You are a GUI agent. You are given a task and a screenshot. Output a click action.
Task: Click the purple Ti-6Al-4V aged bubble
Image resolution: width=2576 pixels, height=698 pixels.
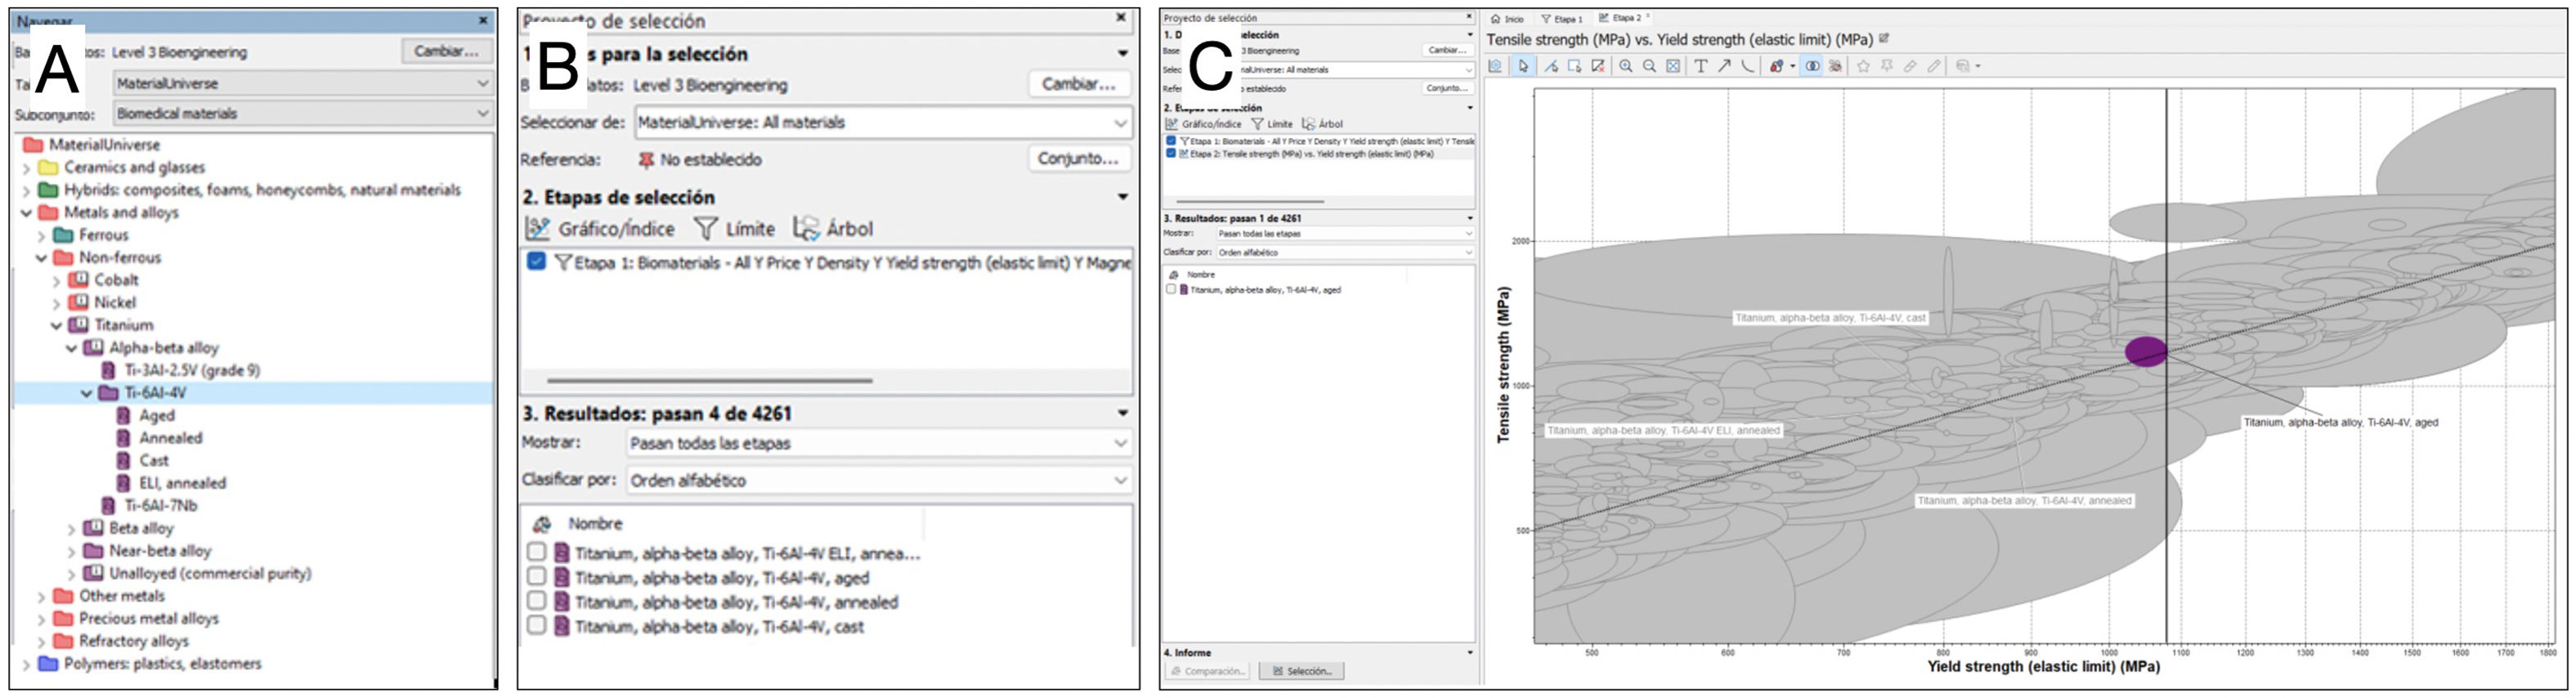(2145, 351)
